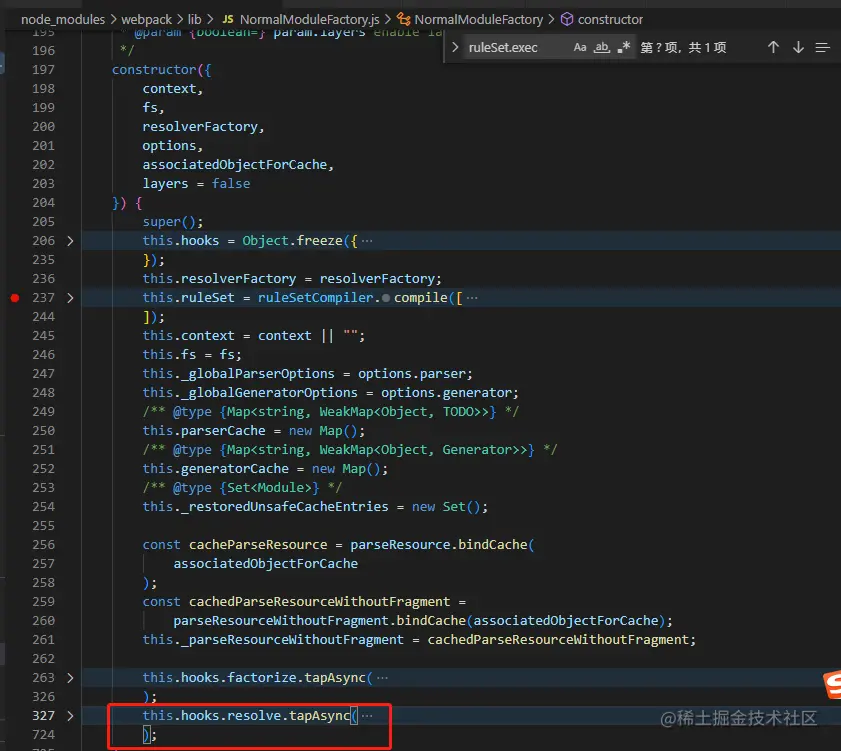This screenshot has height=751, width=841.
Task: Expand folded code at line 327
Action: point(69,716)
